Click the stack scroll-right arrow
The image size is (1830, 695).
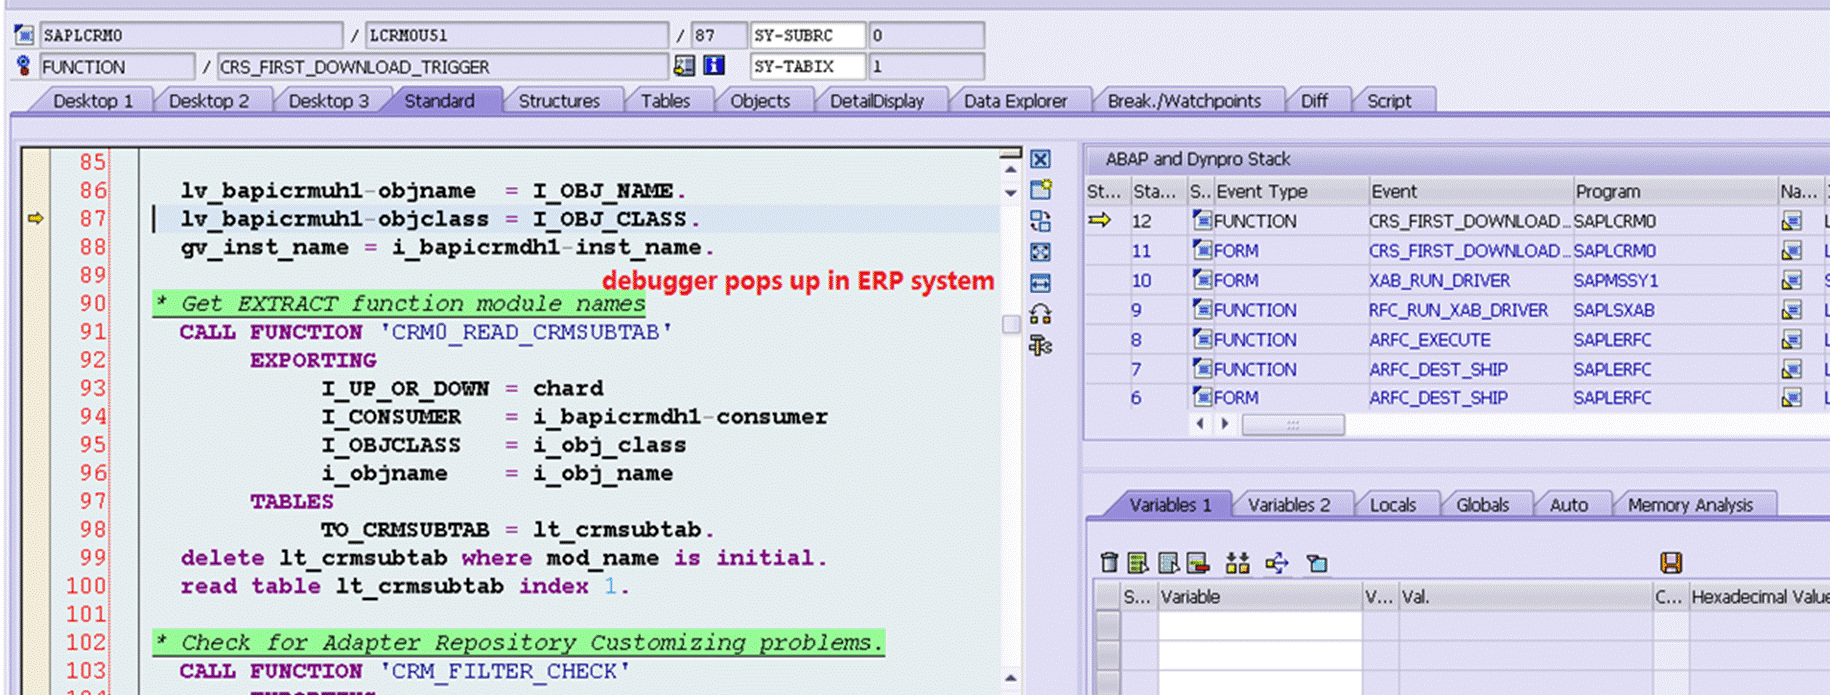click(1225, 424)
